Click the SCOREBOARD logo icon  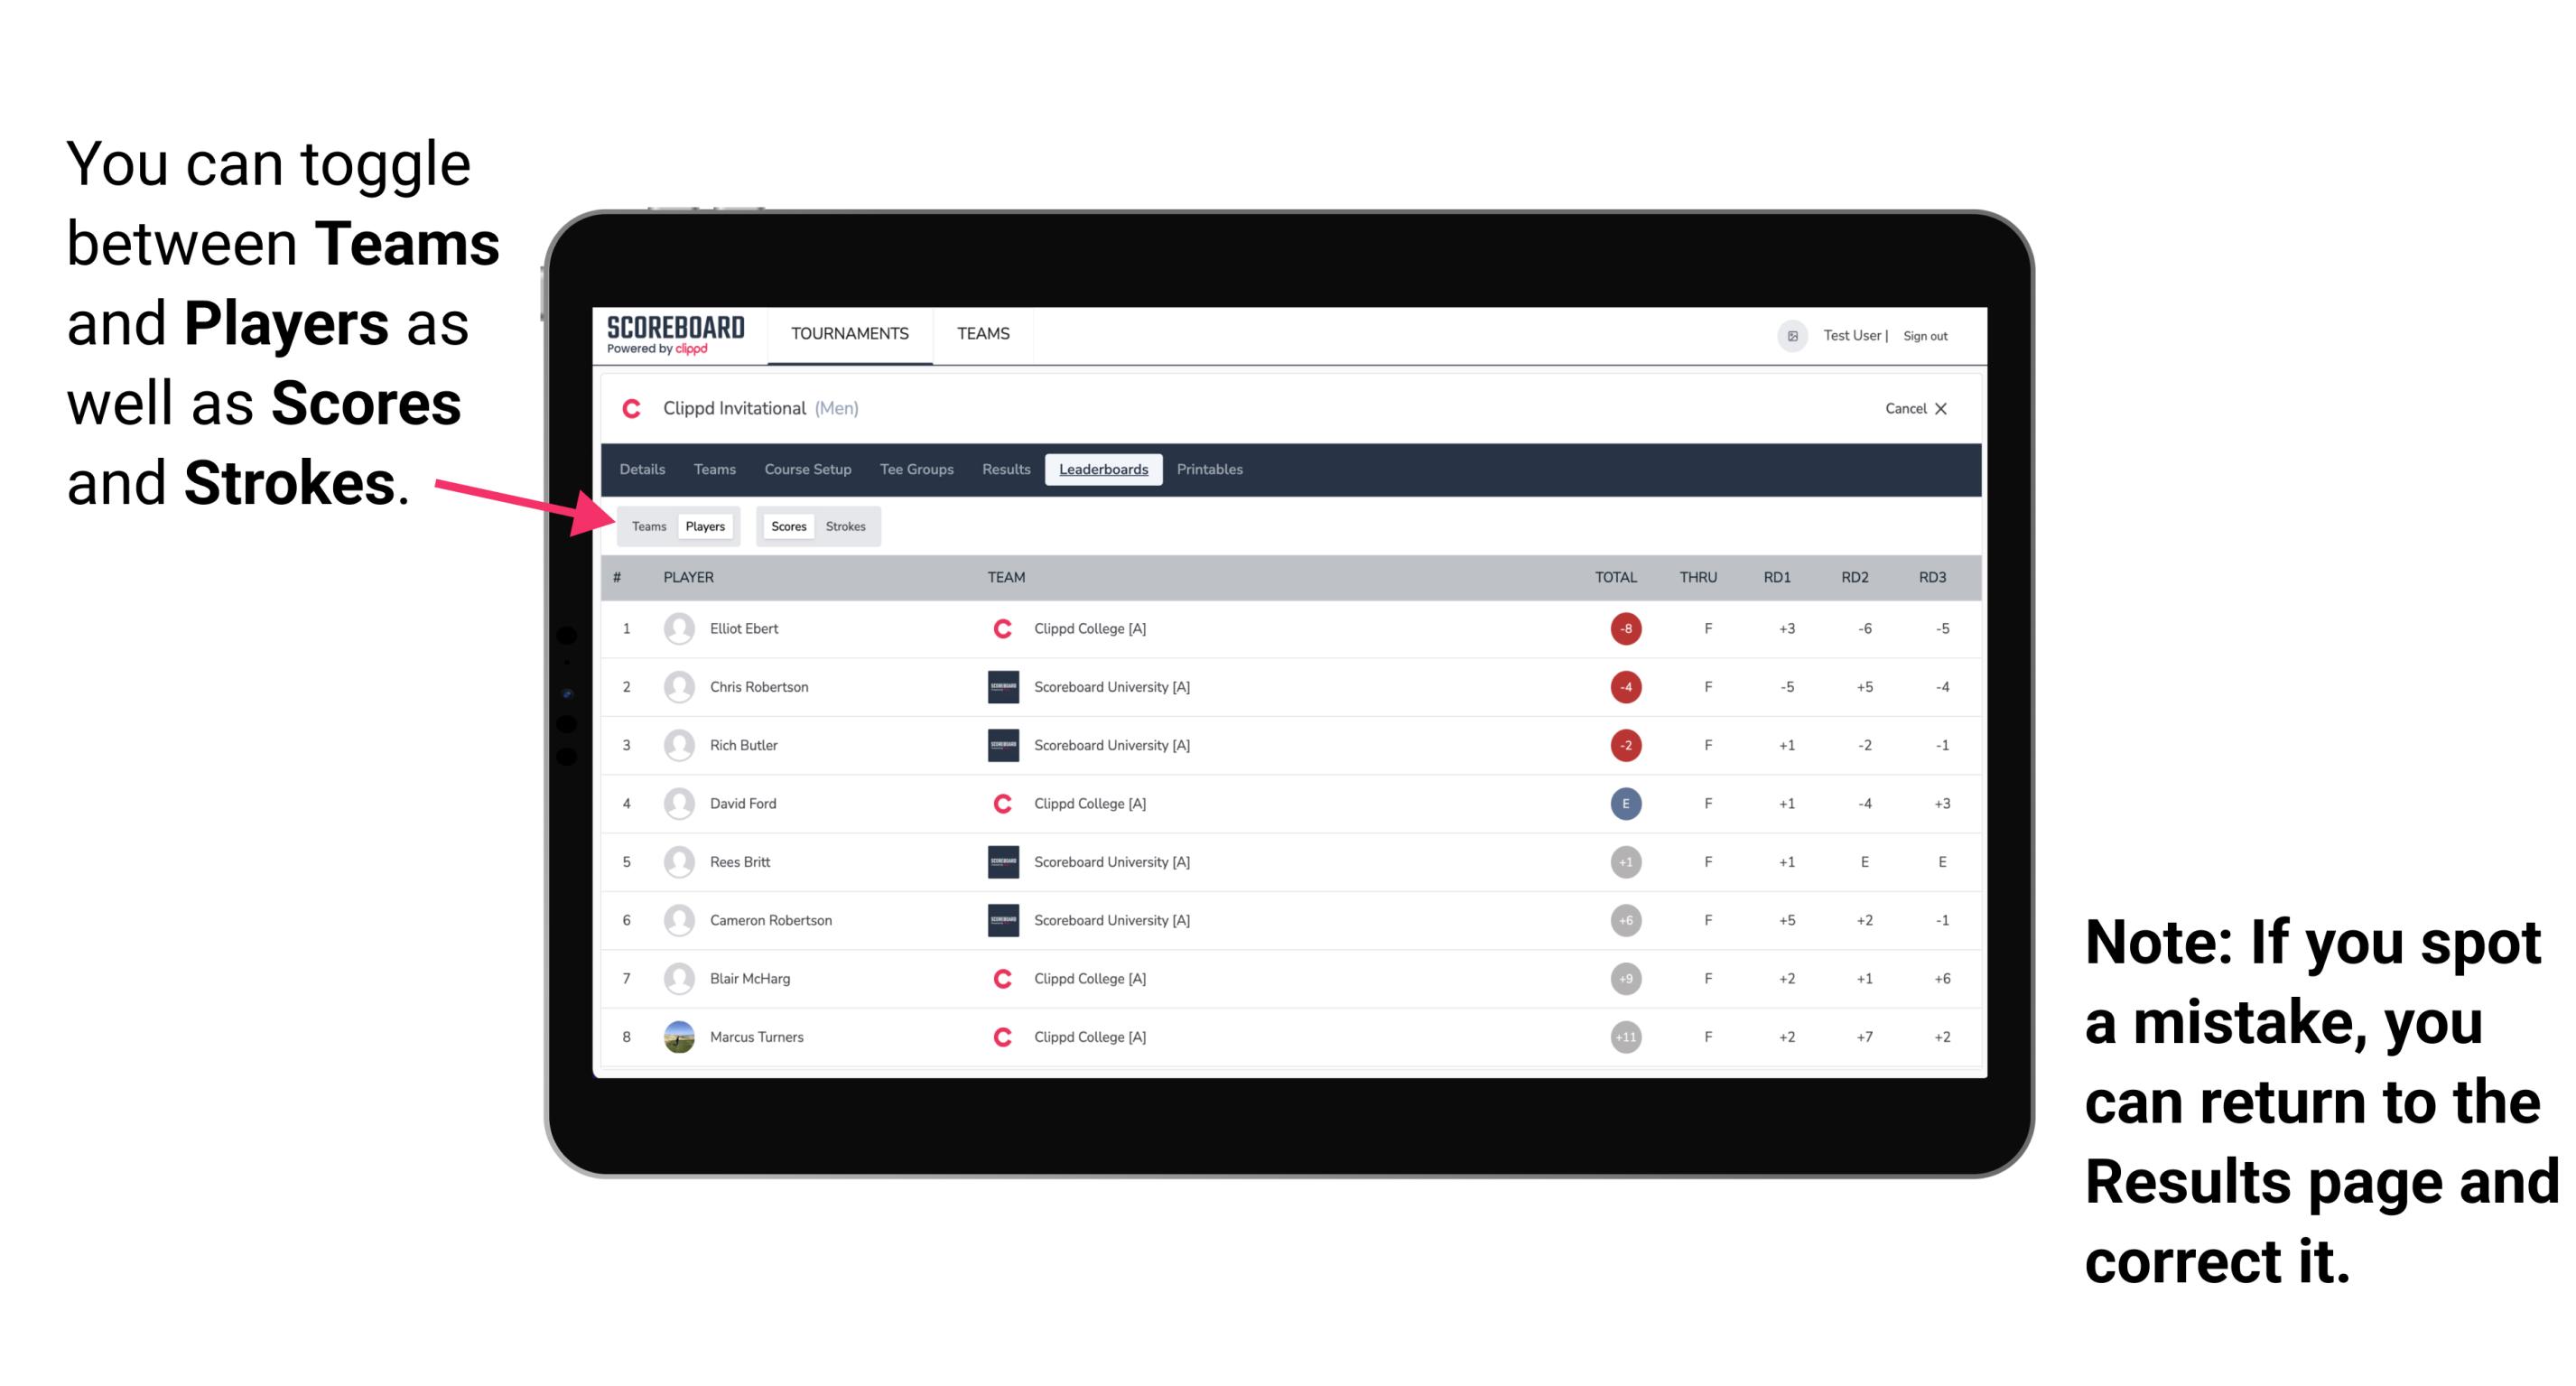(x=683, y=338)
